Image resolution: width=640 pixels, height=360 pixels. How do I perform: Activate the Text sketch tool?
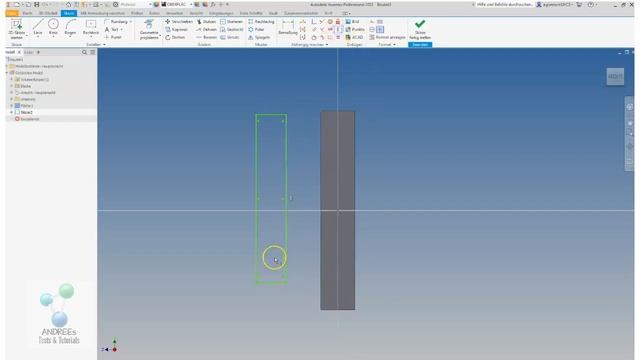[112, 29]
